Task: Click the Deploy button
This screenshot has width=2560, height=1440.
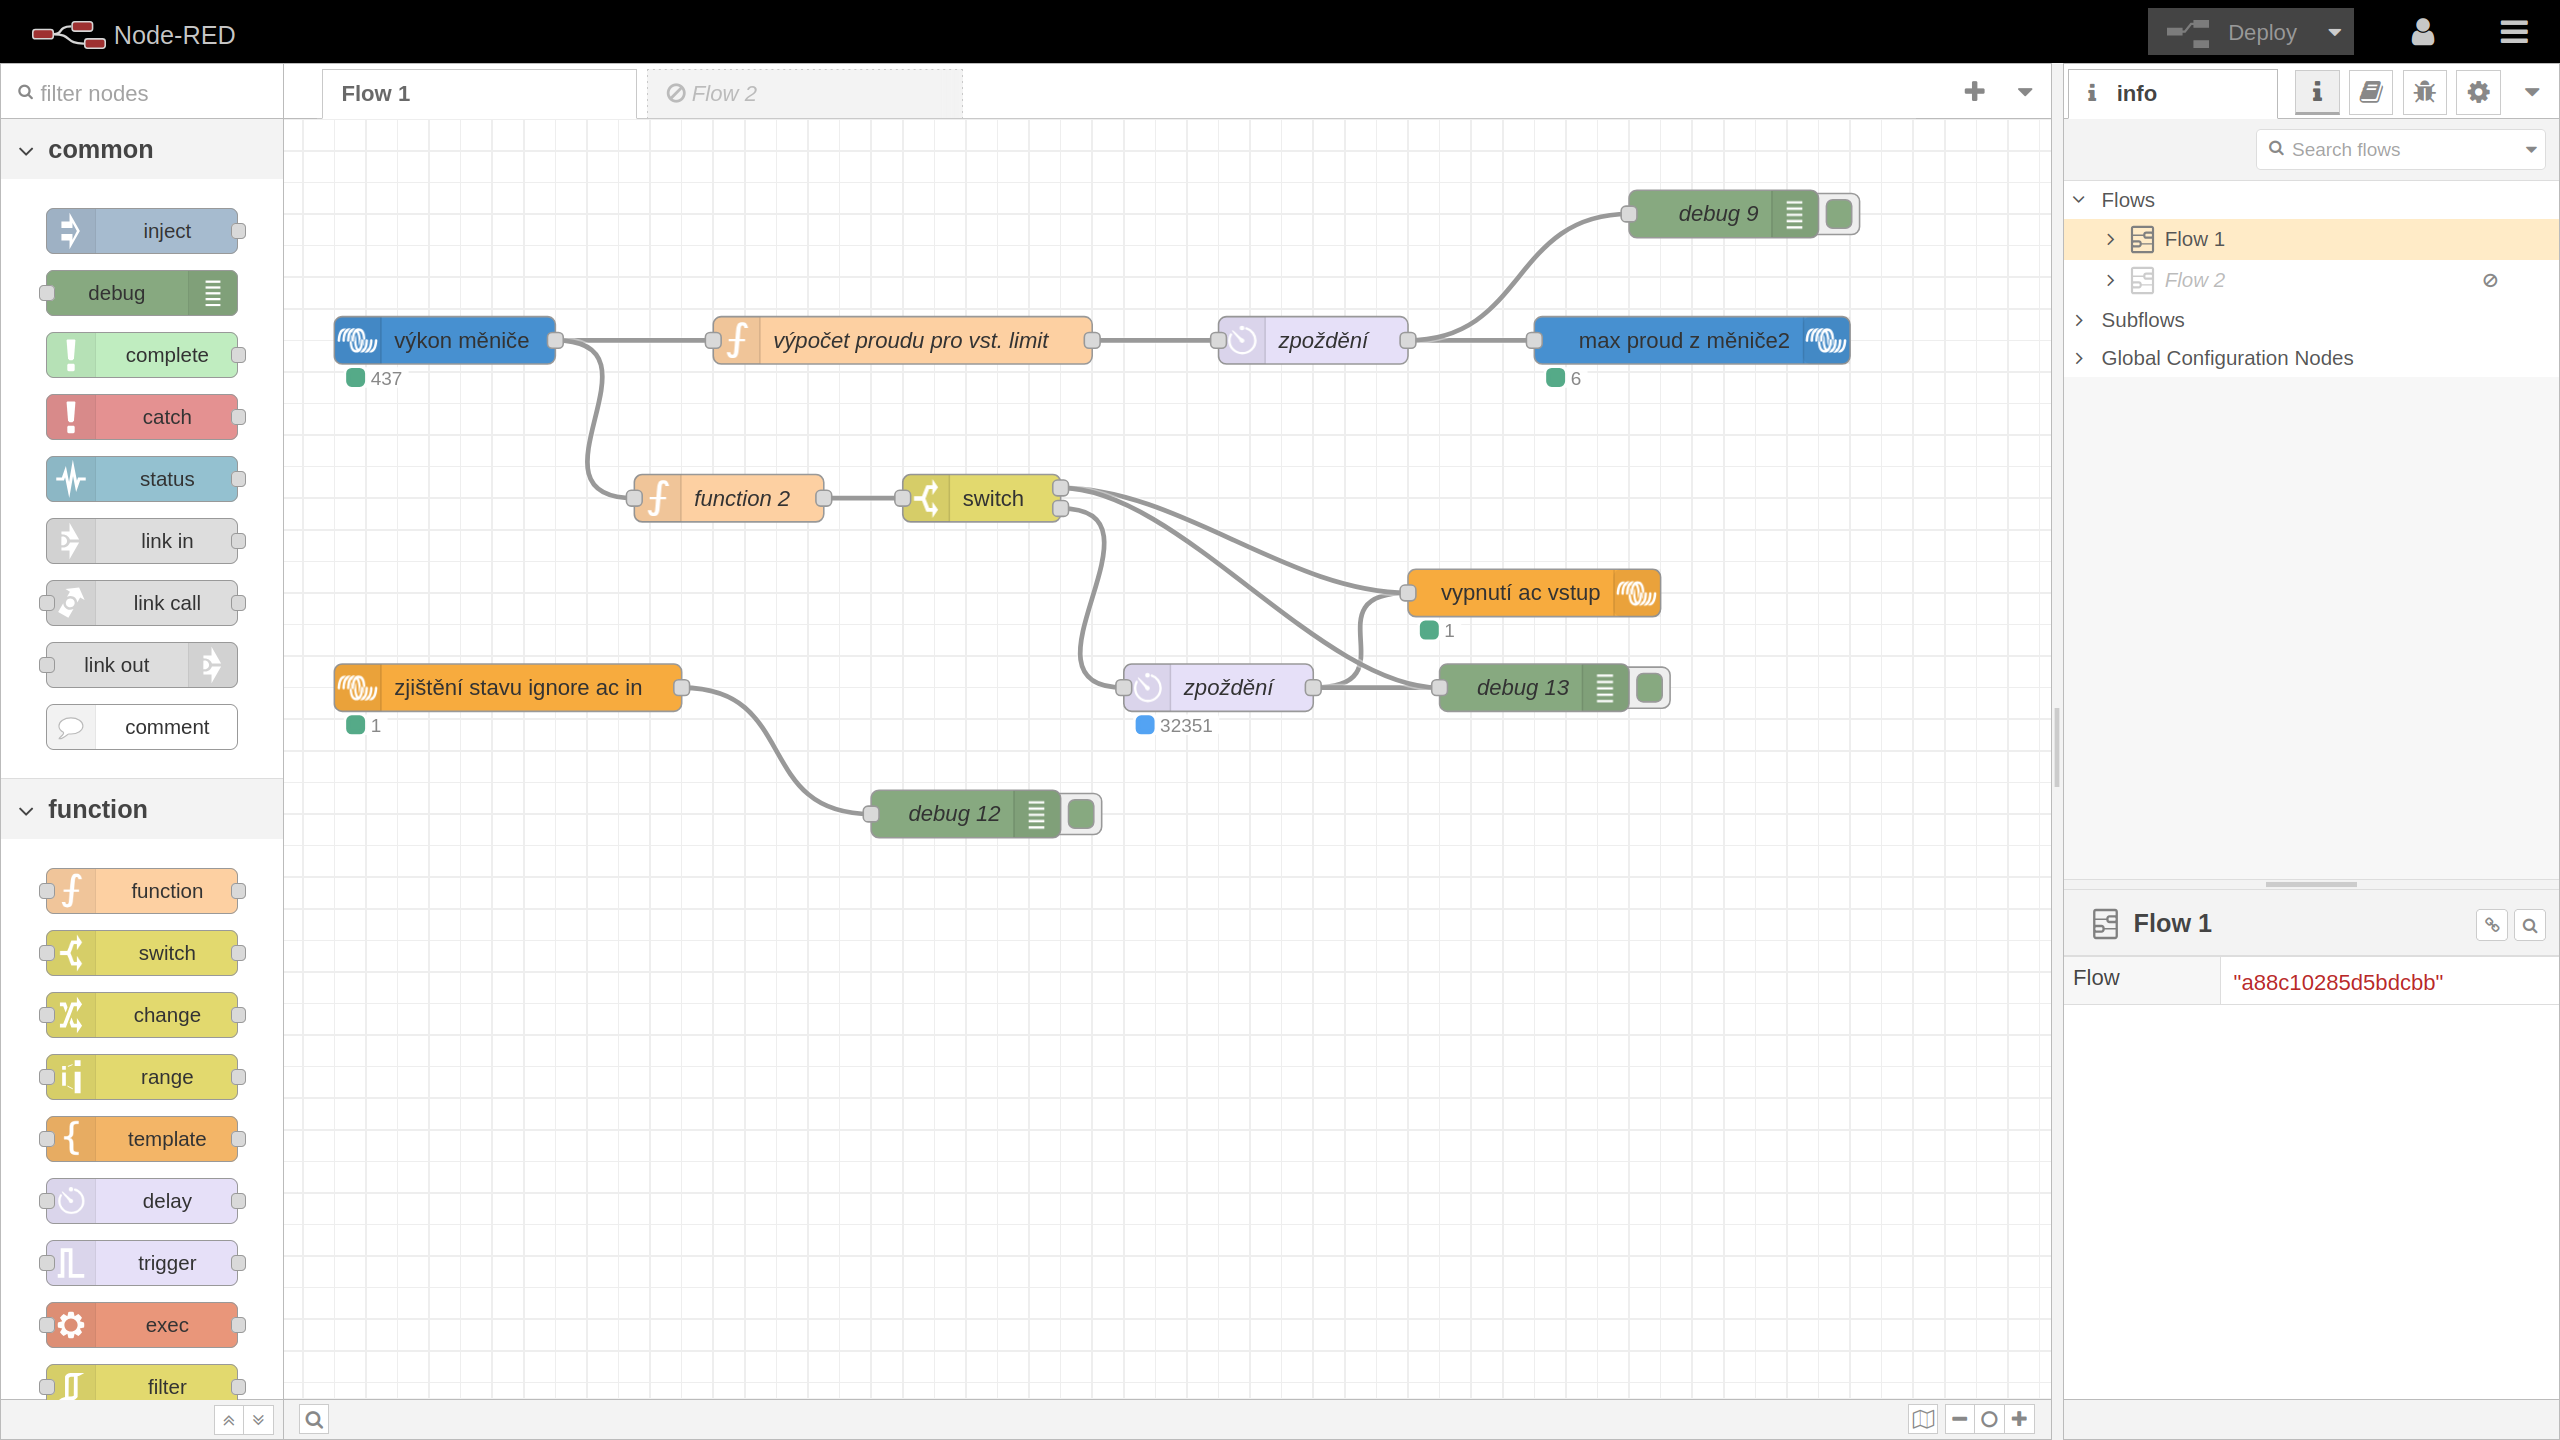Action: (x=2236, y=33)
